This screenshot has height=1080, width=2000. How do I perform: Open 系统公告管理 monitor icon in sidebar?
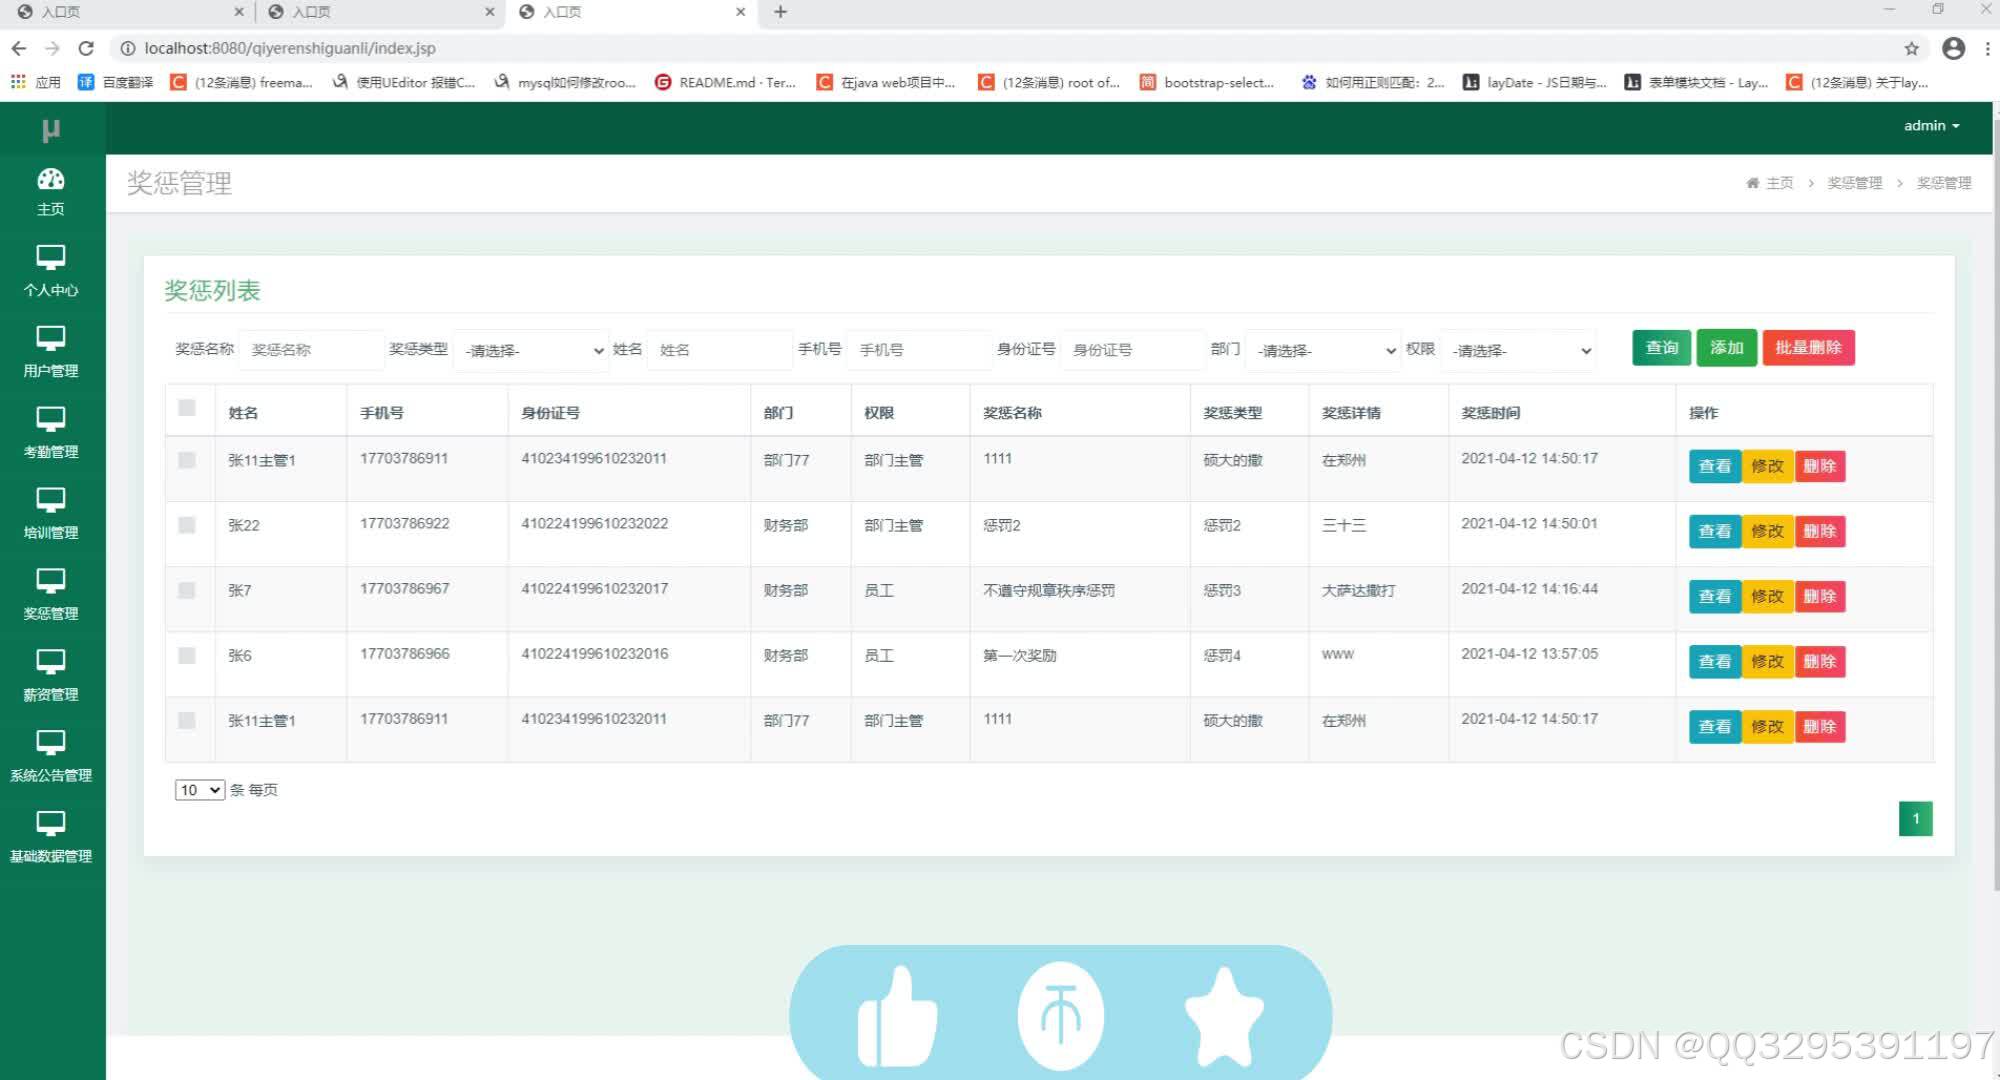tap(50, 743)
